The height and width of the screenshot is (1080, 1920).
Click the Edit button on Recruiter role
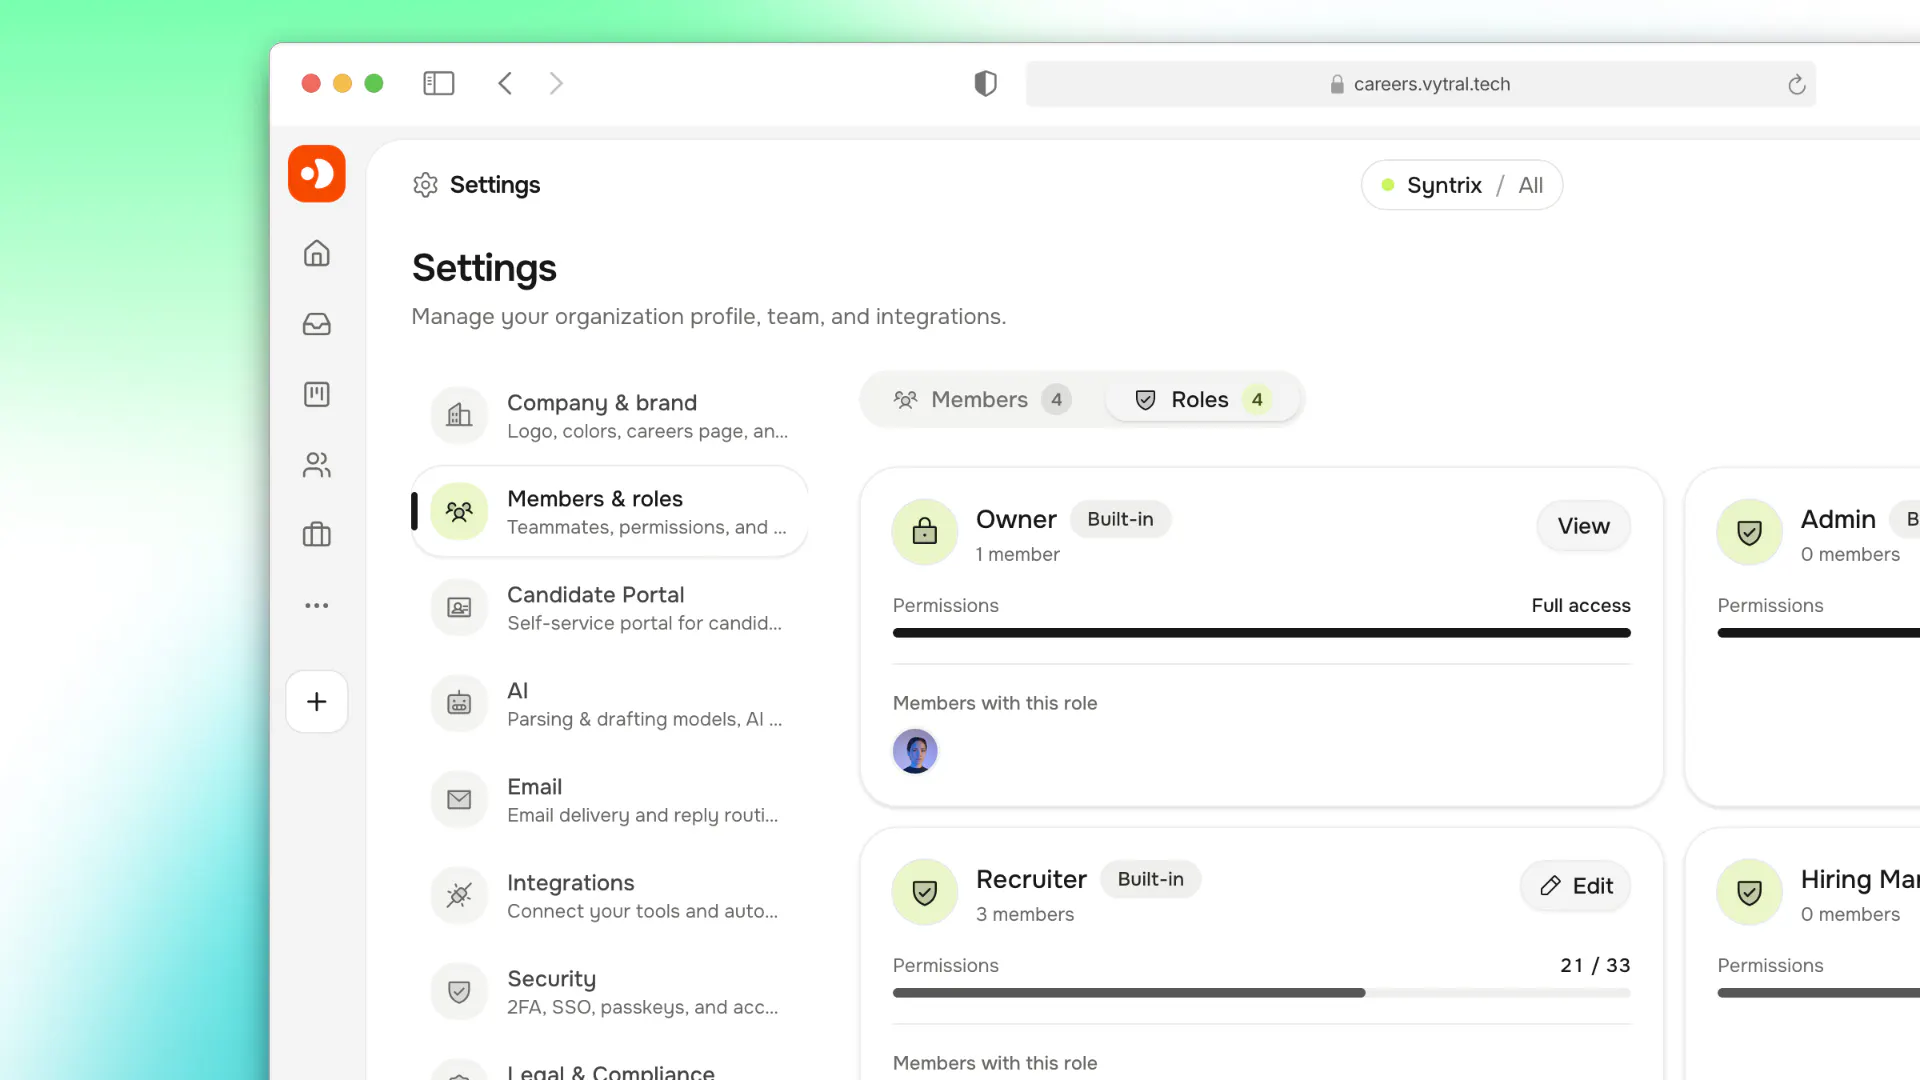(x=1576, y=886)
